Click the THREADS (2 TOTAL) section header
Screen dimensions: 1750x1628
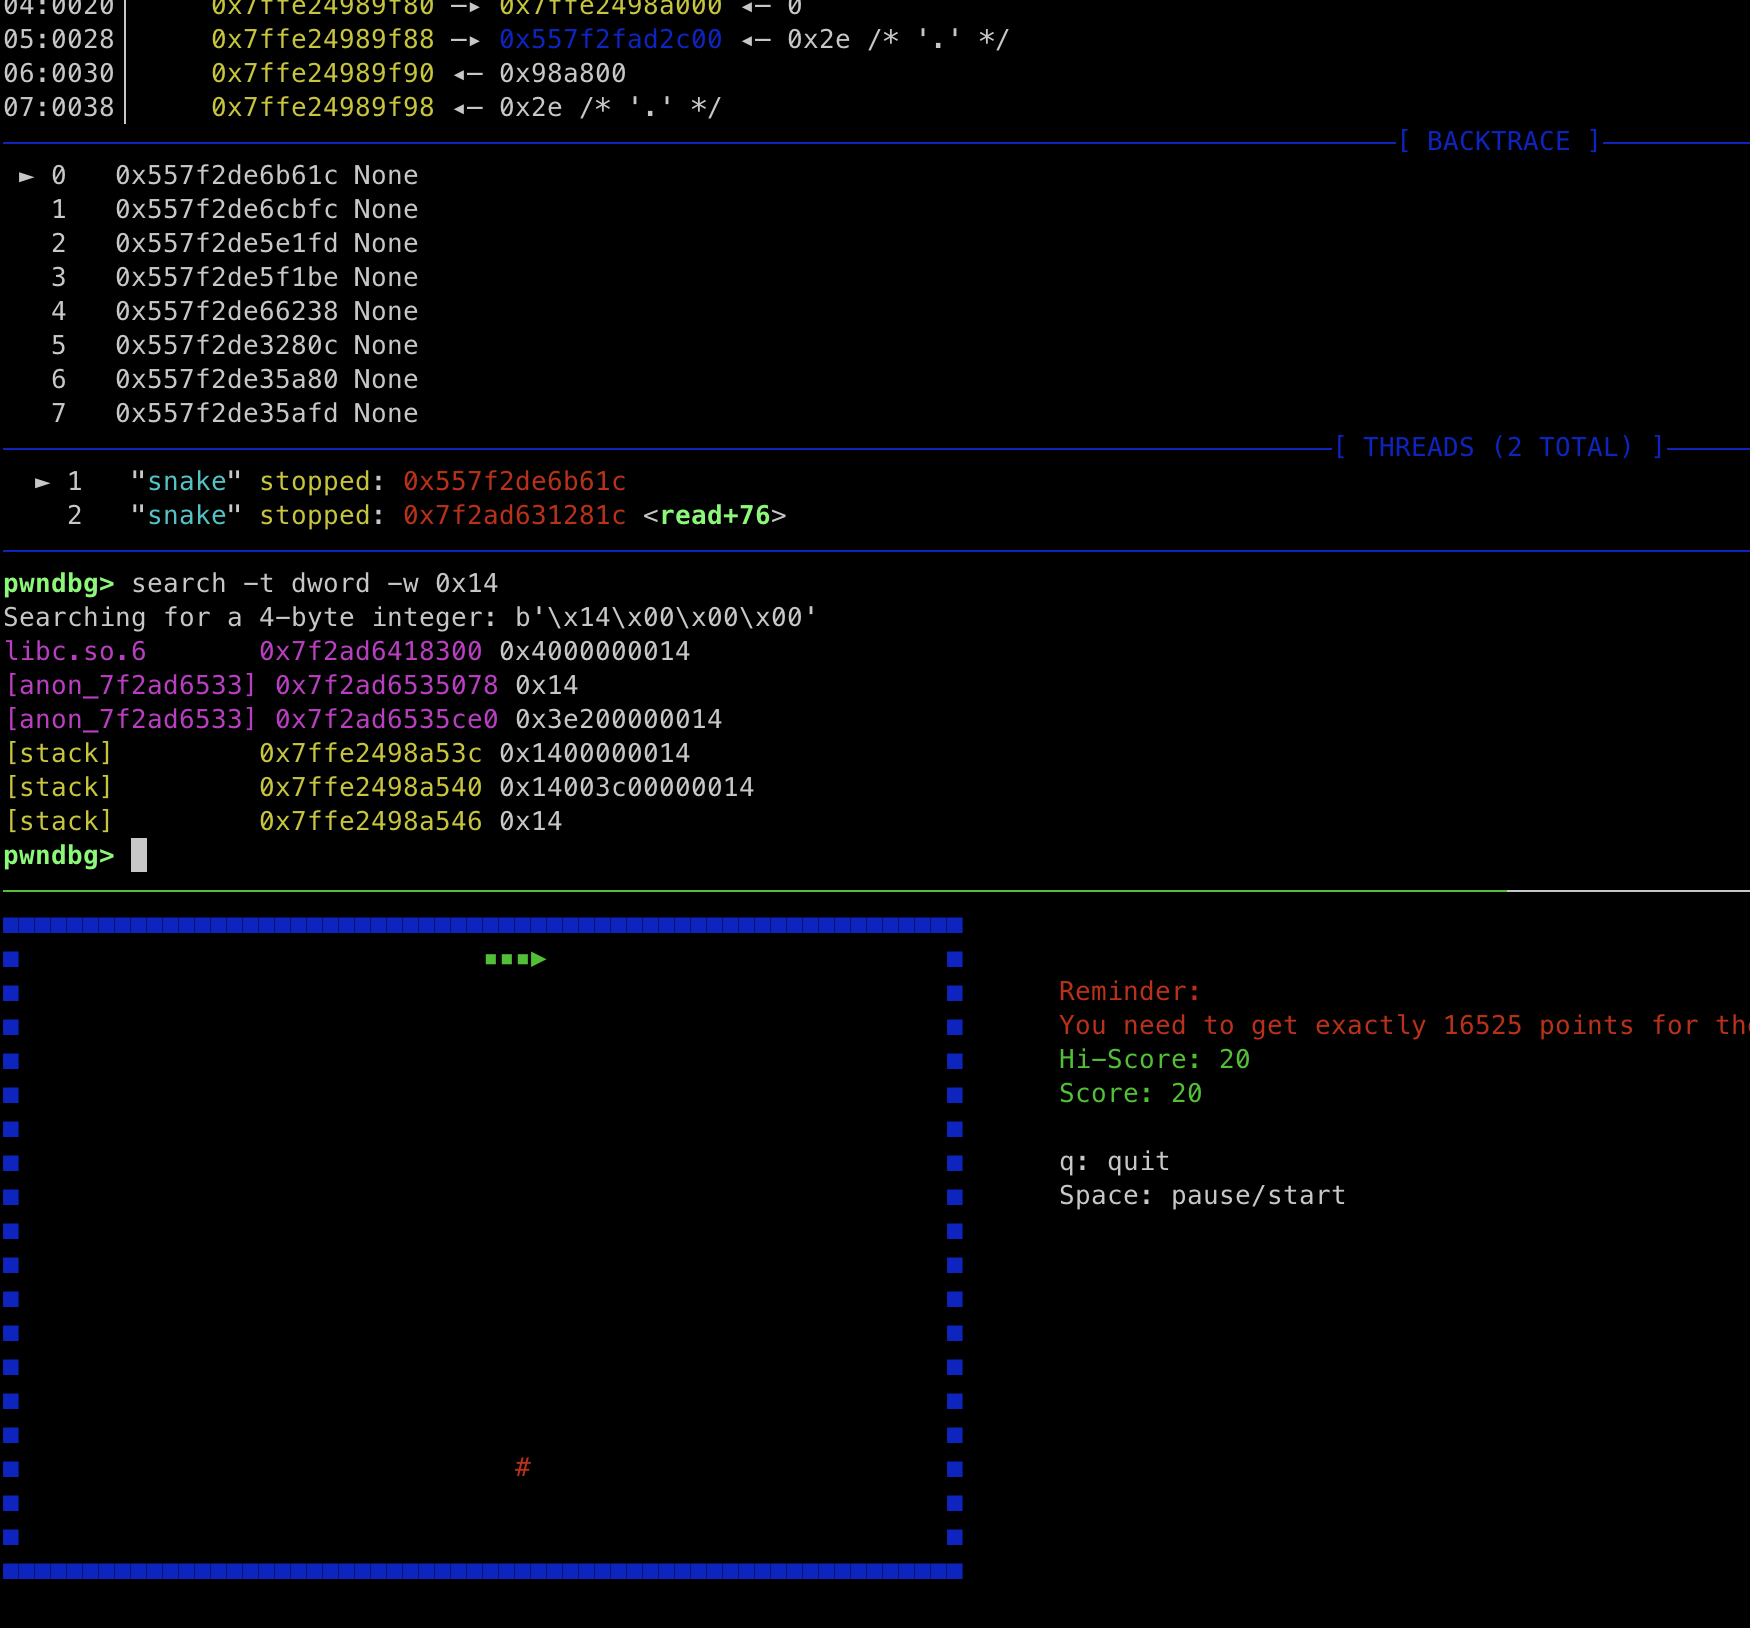[1498, 447]
